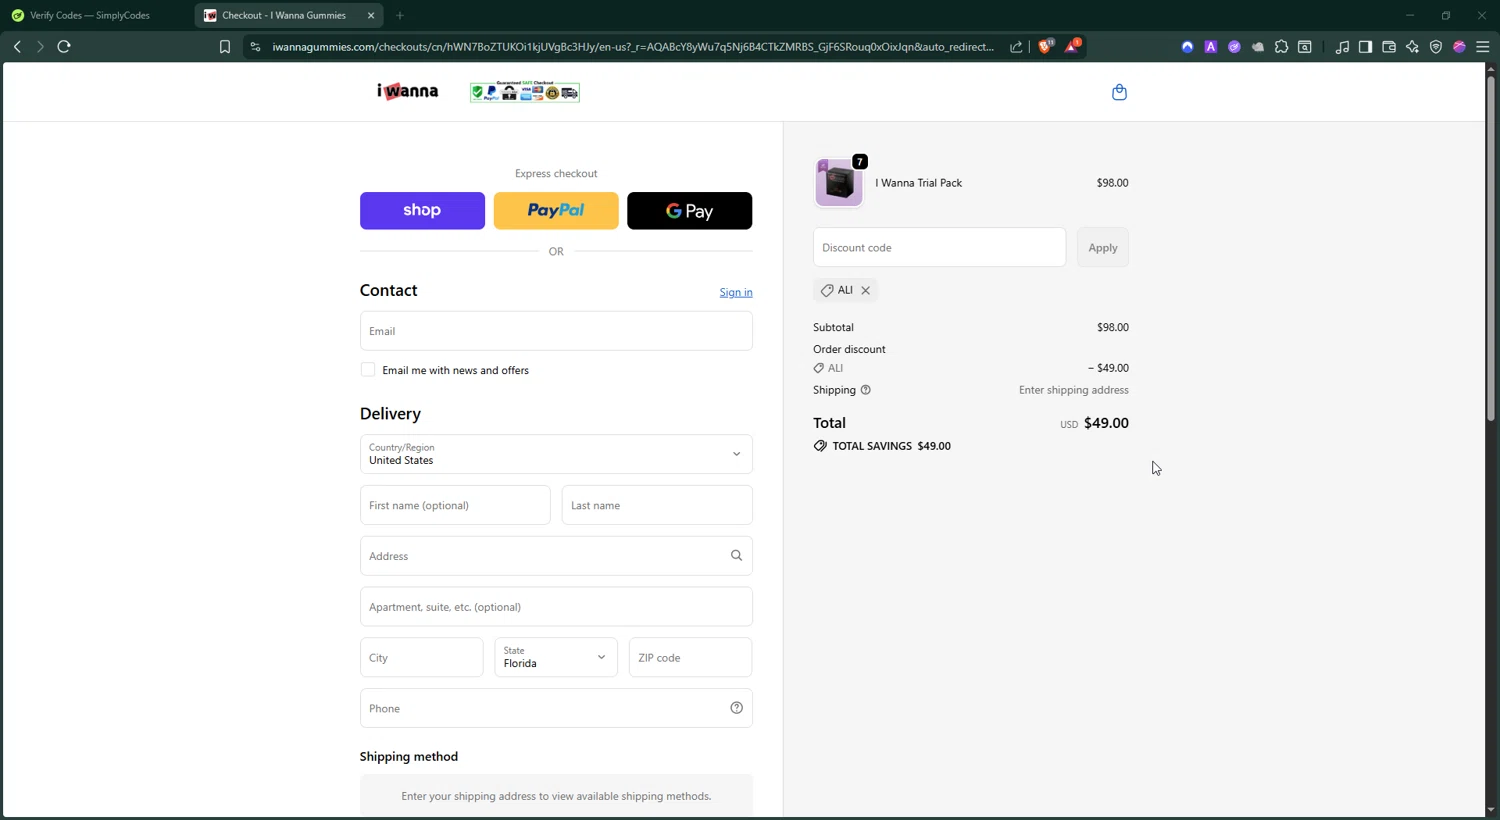Pay with Google Pay button

pos(690,211)
